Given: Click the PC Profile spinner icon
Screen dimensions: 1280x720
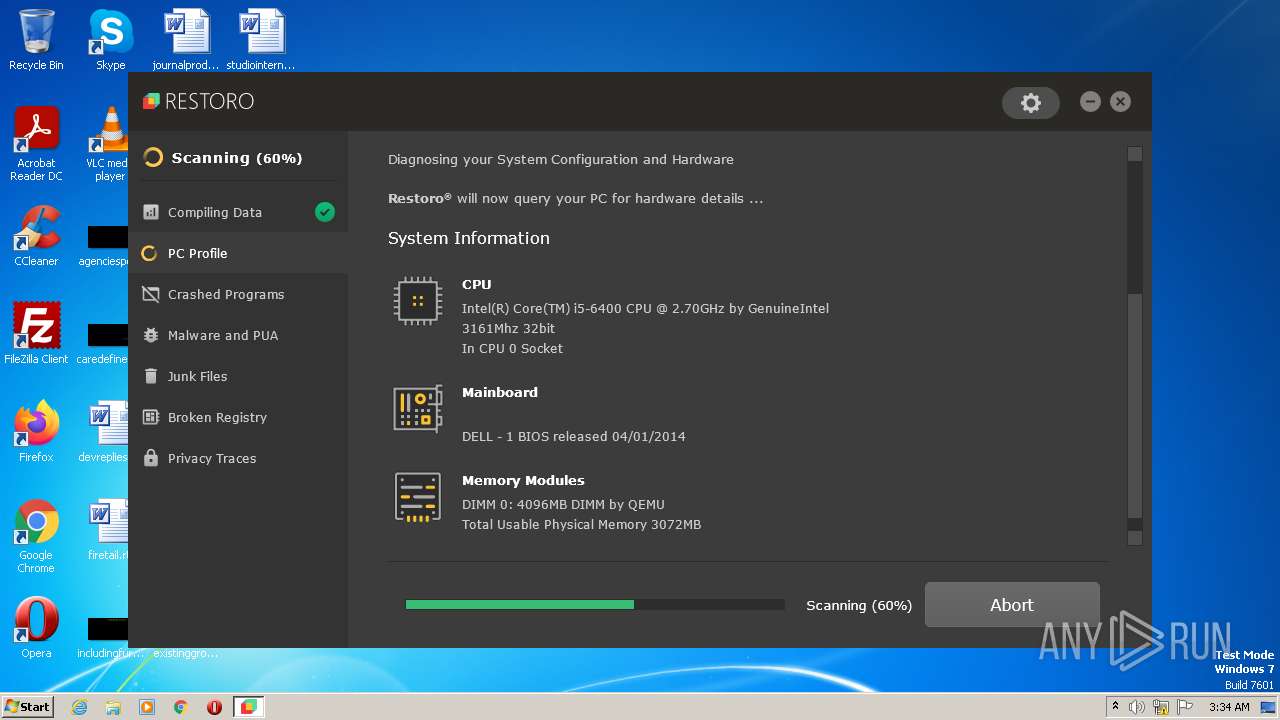Looking at the screenshot, I should [x=149, y=253].
